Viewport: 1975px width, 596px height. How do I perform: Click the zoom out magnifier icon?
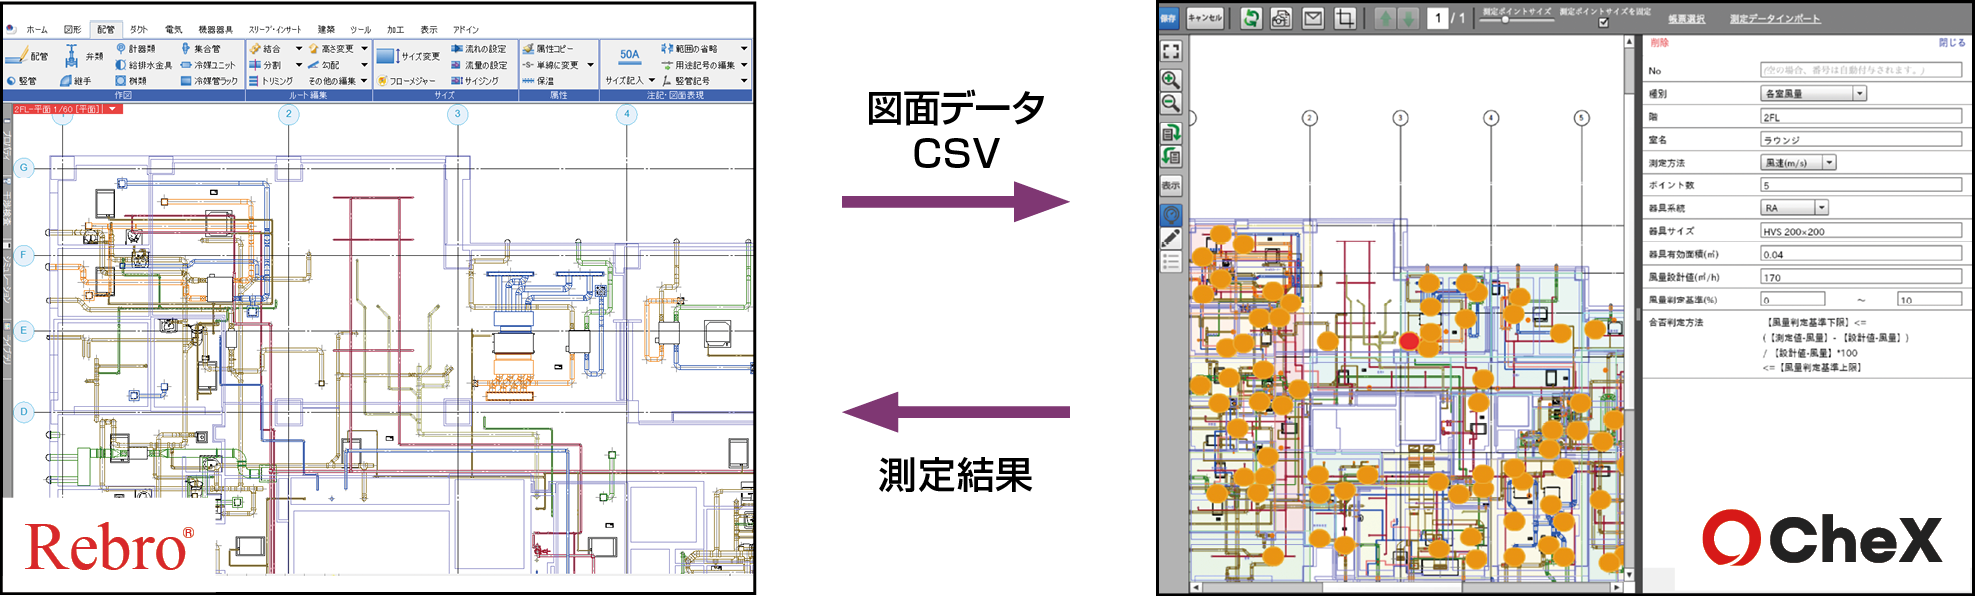[1171, 103]
